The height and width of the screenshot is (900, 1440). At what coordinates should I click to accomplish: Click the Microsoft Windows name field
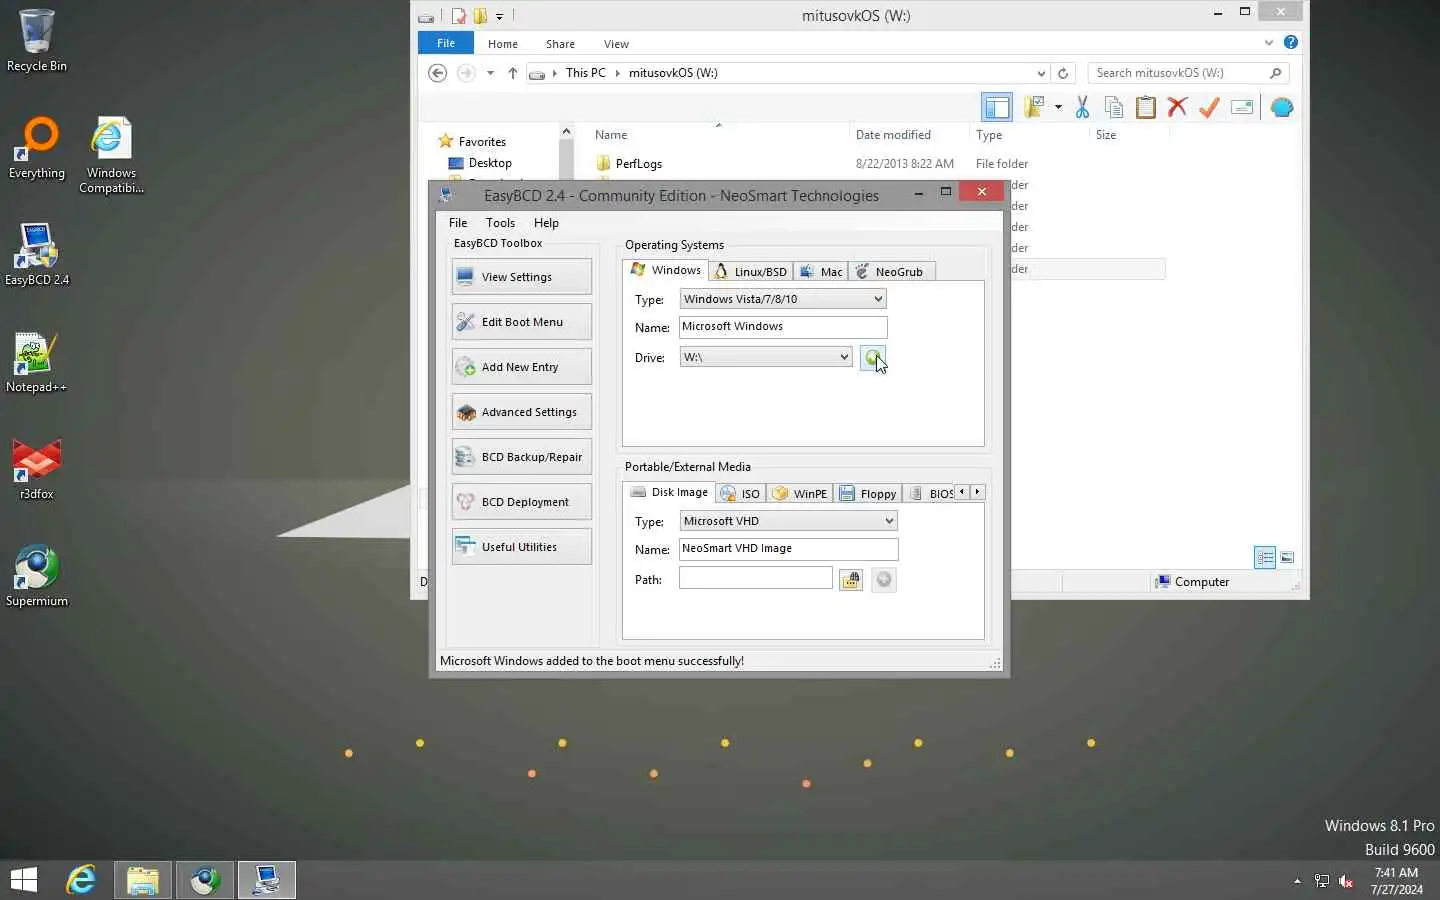[x=783, y=327]
